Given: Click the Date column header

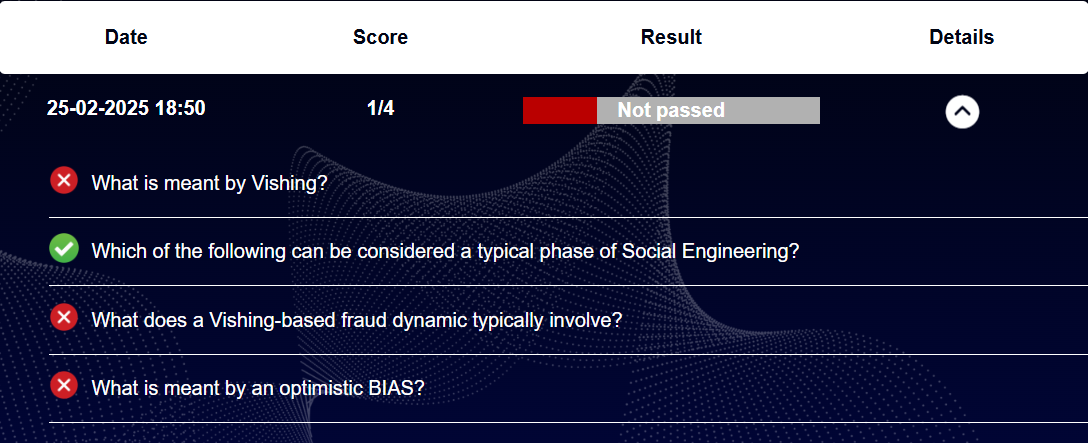Looking at the screenshot, I should point(126,37).
